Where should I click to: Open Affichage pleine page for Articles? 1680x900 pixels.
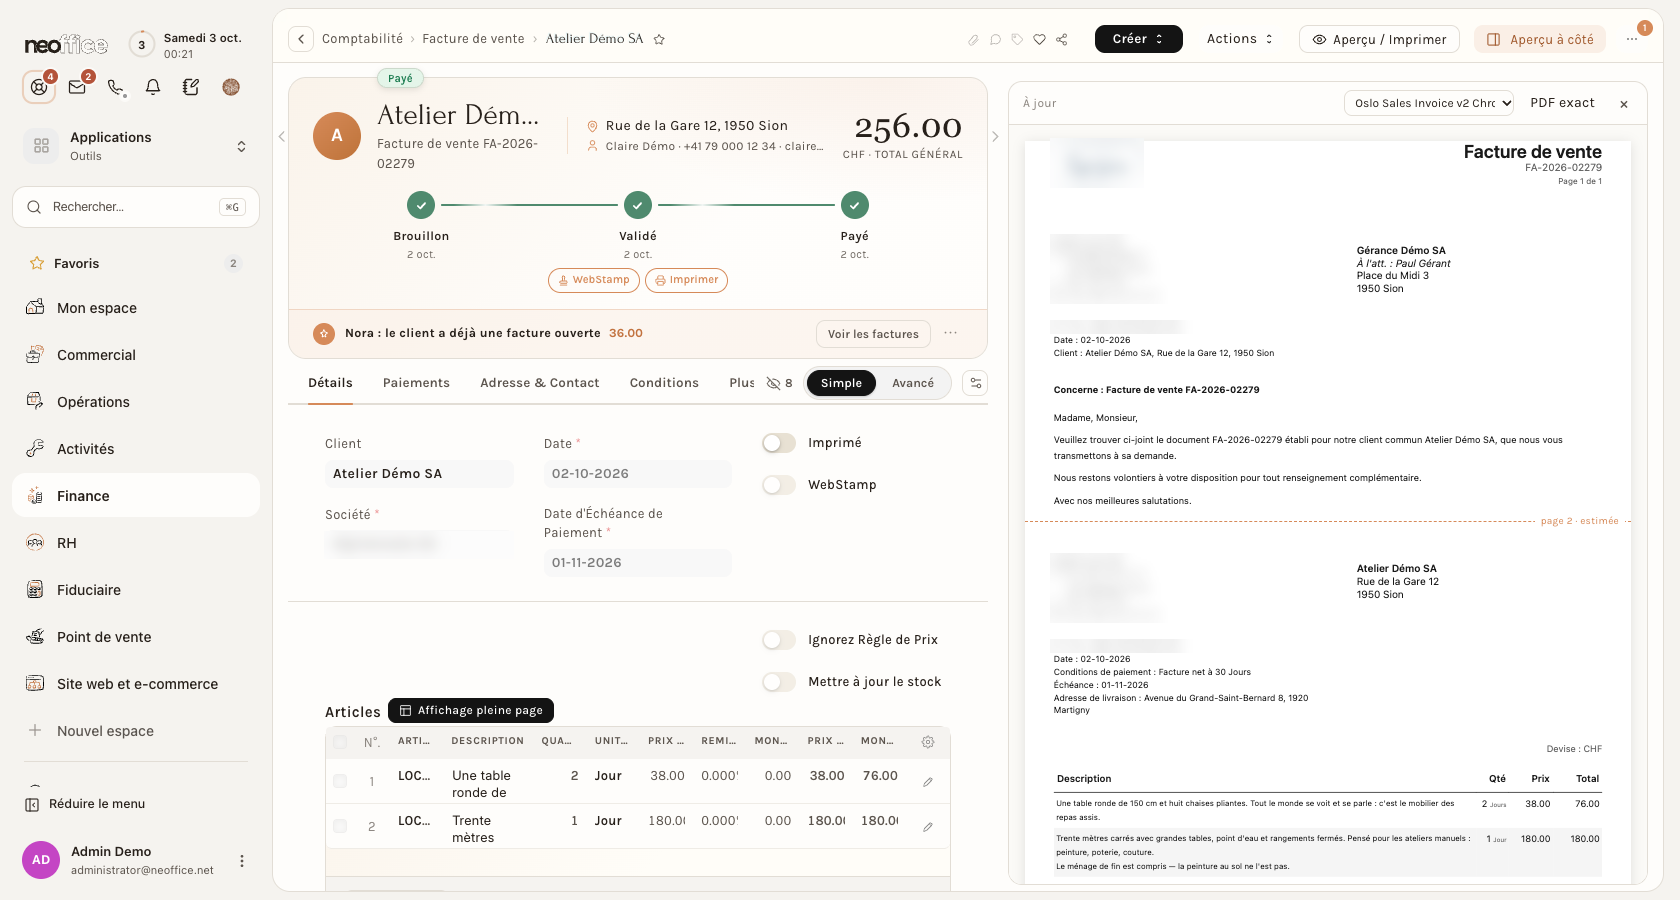[471, 710]
